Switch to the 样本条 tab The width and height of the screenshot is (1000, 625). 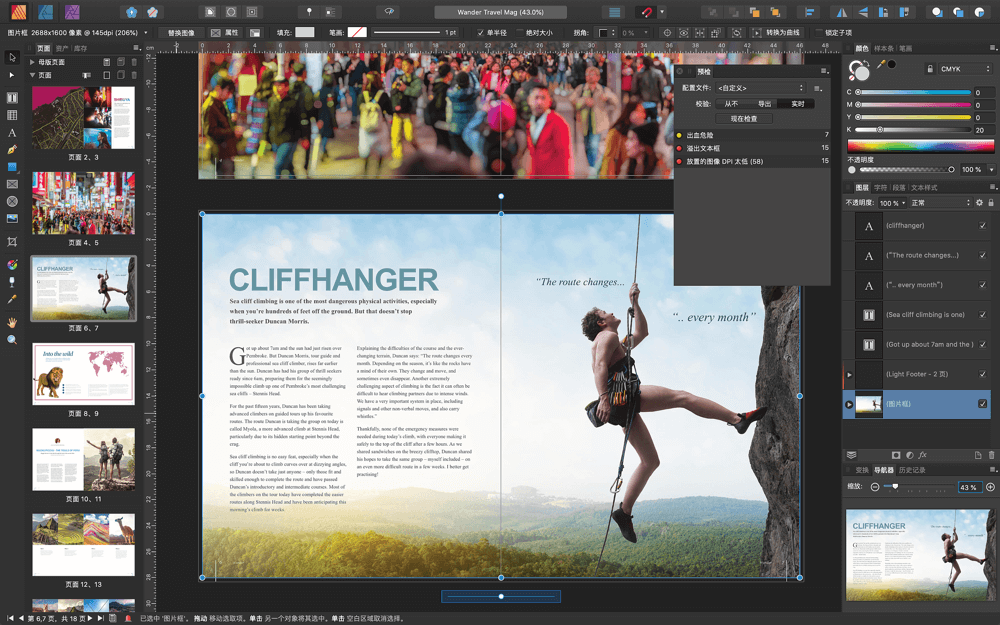pyautogui.click(x=884, y=48)
